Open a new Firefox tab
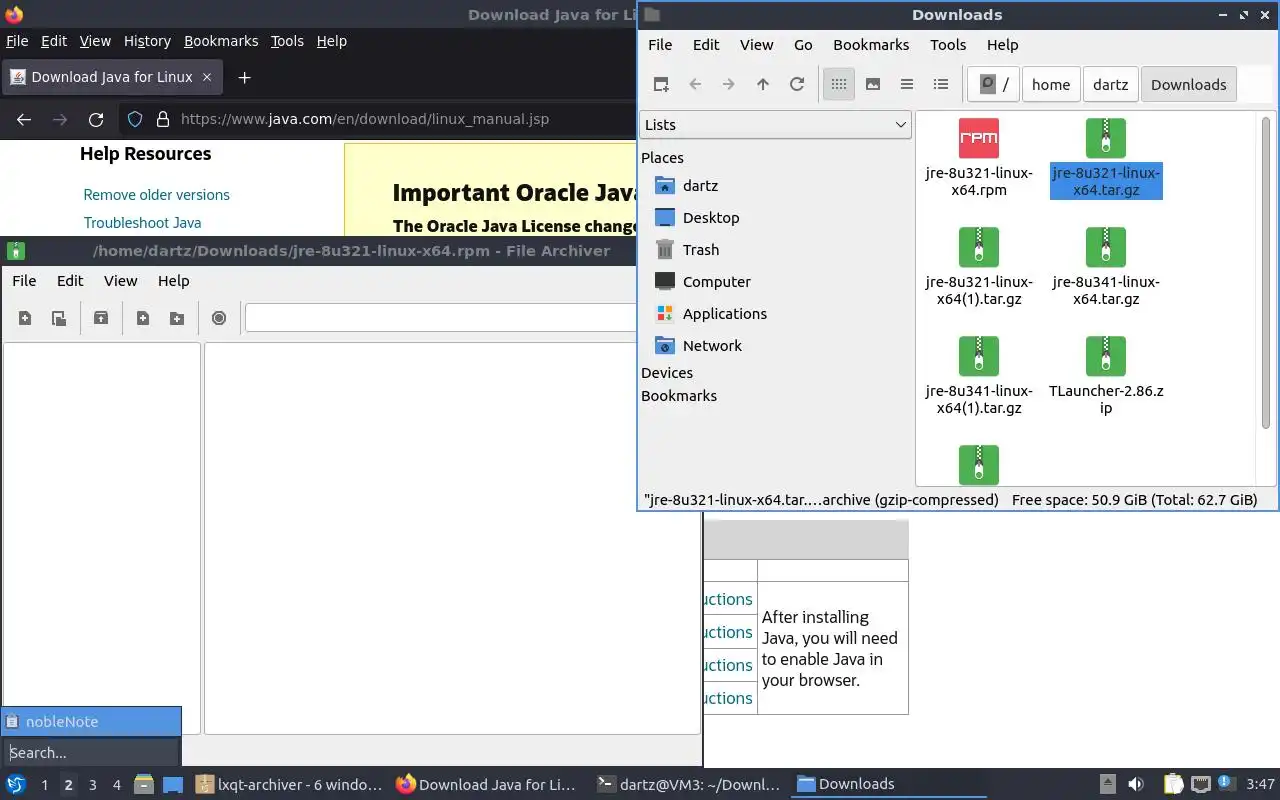Viewport: 1280px width, 800px height. (245, 77)
